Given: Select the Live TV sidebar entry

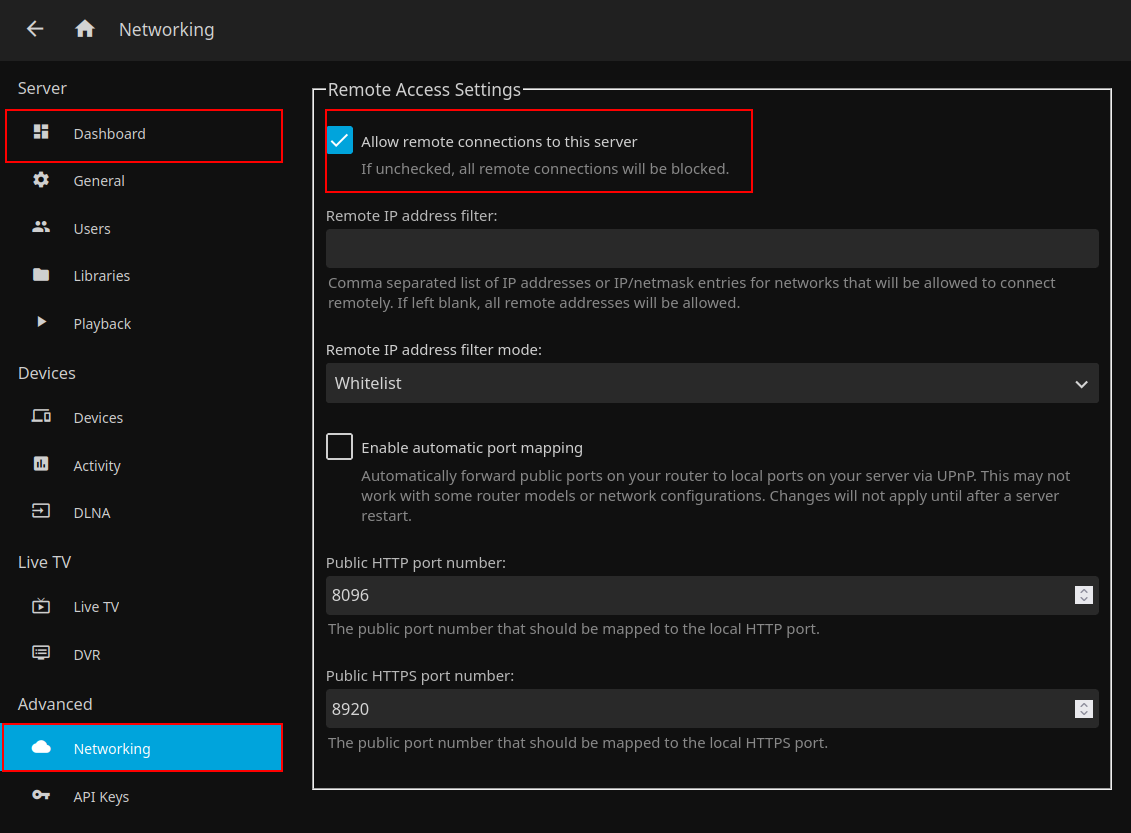Looking at the screenshot, I should click(96, 607).
